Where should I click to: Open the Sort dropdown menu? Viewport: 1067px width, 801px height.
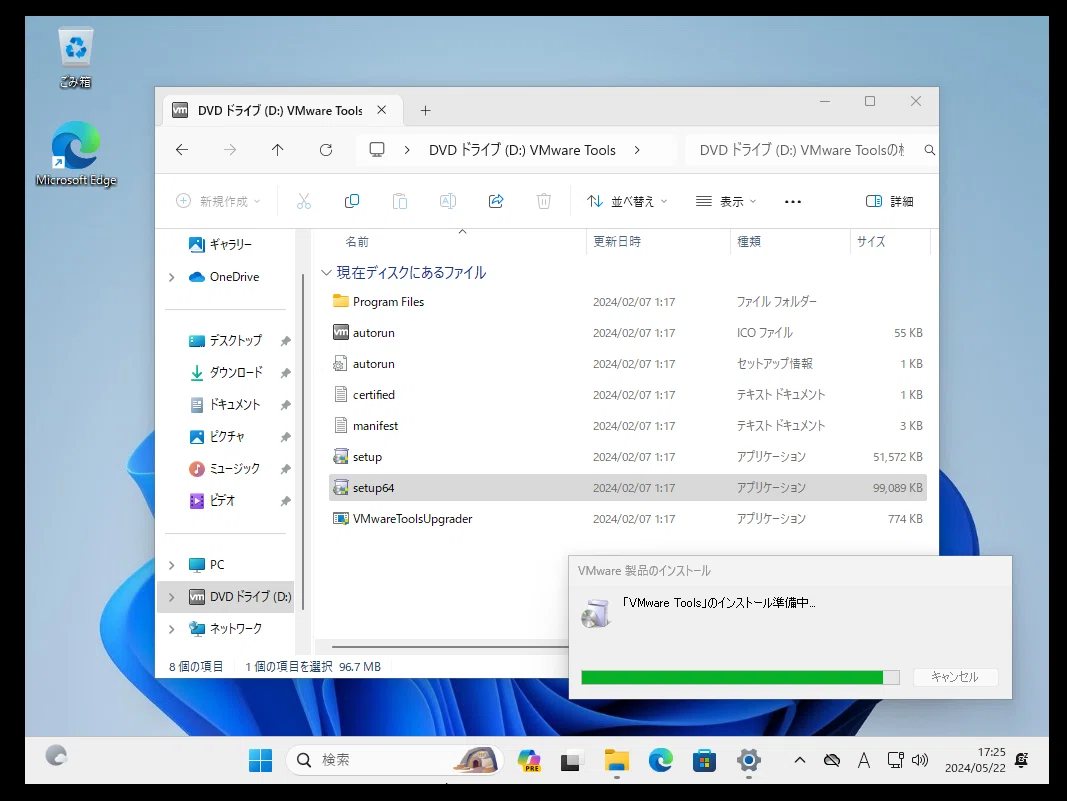627,201
